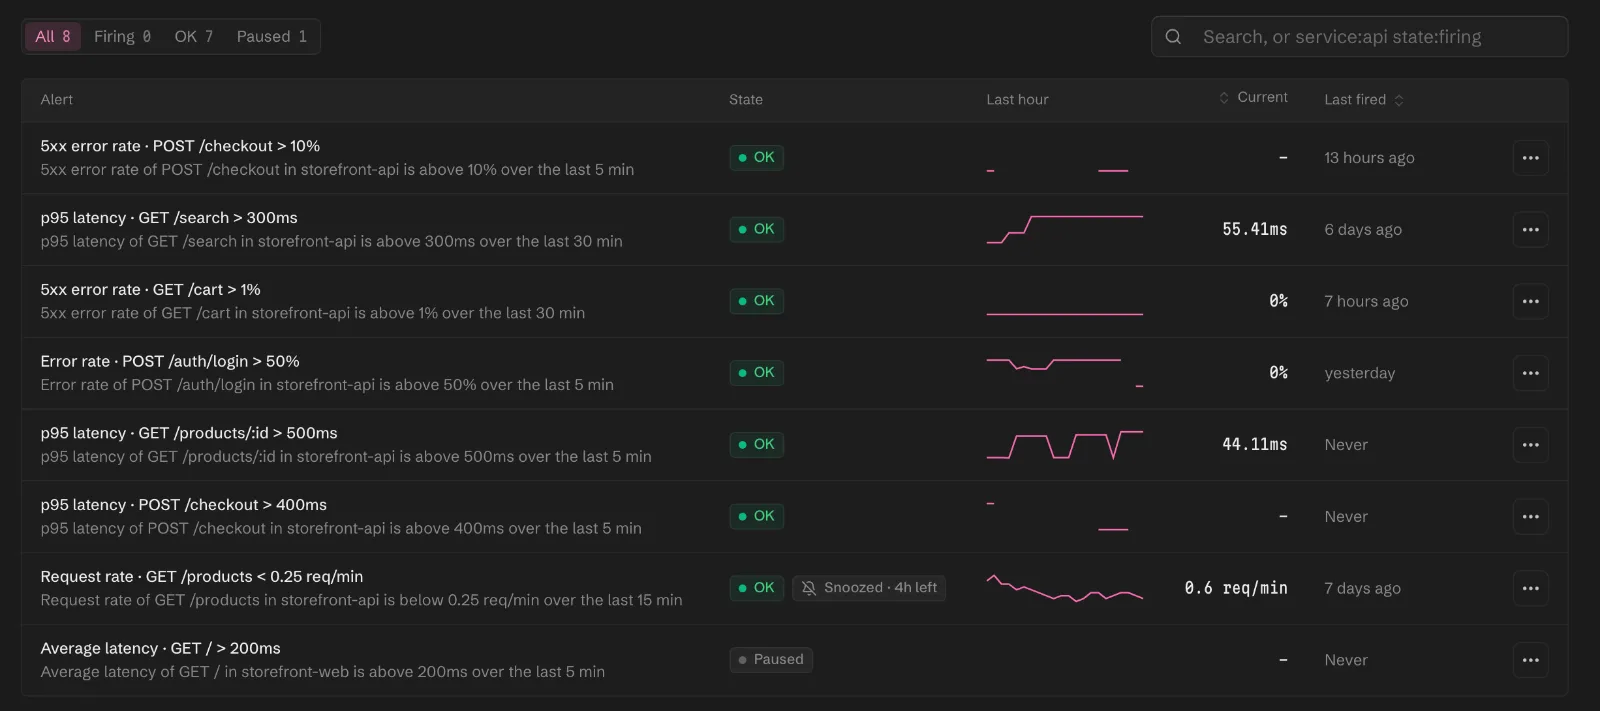1600x711 pixels.
Task: Open options menu for p95 GET /search alert
Action: 1530,230
